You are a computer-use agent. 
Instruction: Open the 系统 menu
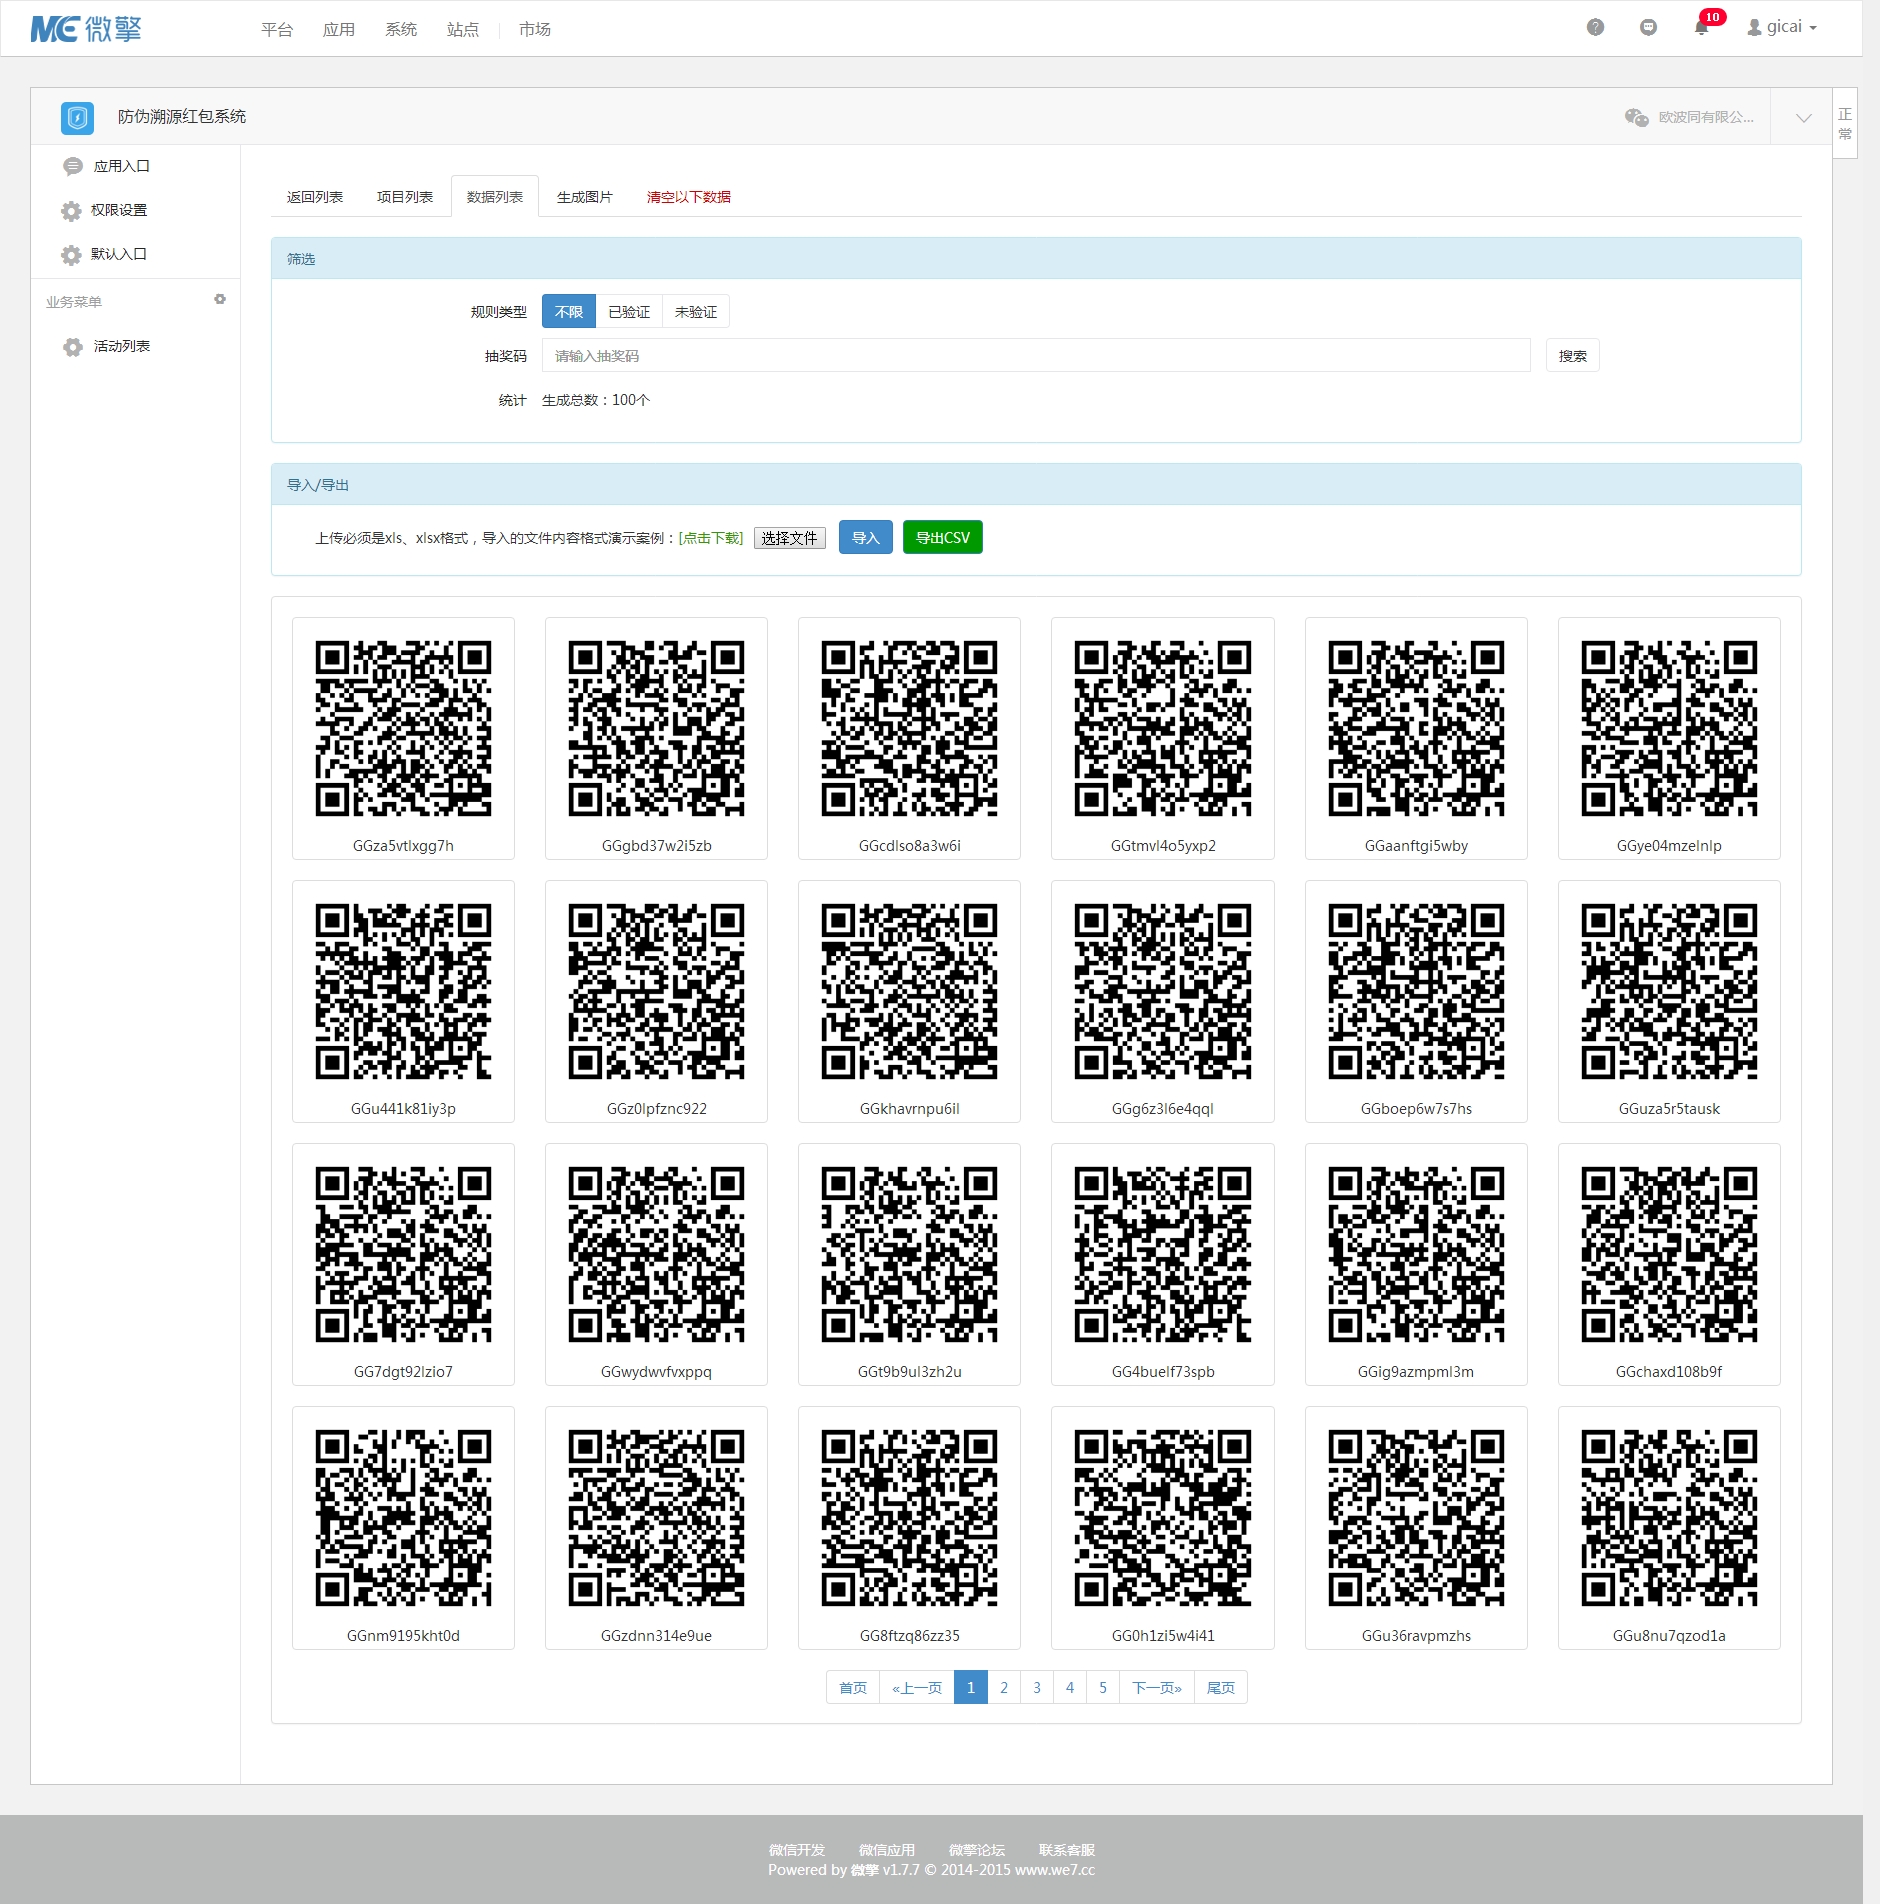(401, 29)
